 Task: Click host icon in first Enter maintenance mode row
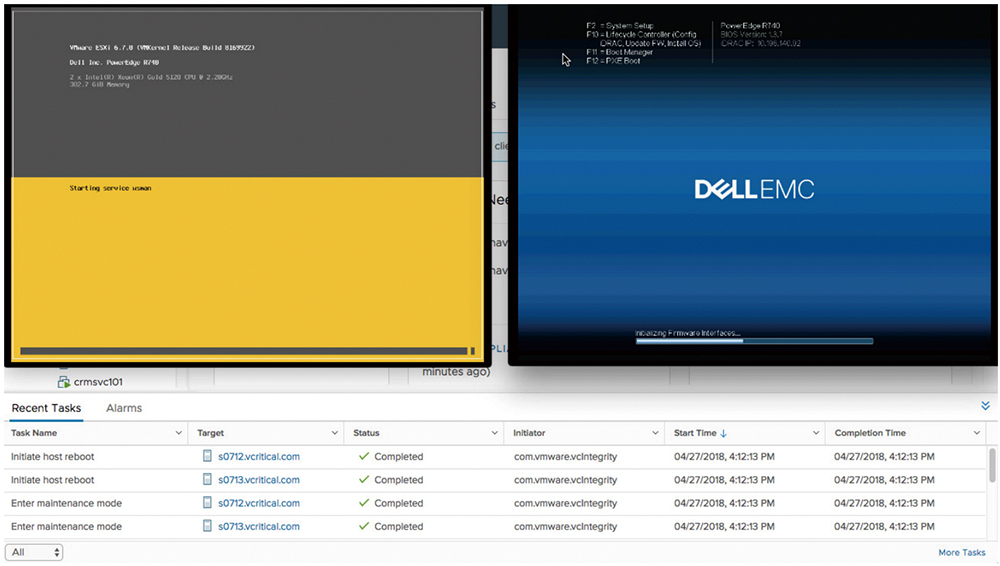pos(207,502)
